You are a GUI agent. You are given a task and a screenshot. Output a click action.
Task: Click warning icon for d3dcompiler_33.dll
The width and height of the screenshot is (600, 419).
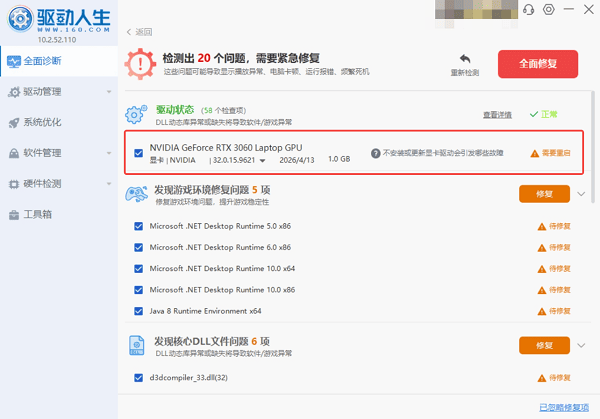coord(542,378)
